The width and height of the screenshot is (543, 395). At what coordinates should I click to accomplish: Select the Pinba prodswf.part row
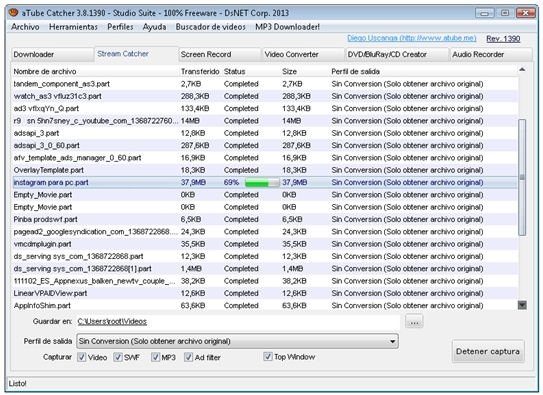click(x=265, y=219)
